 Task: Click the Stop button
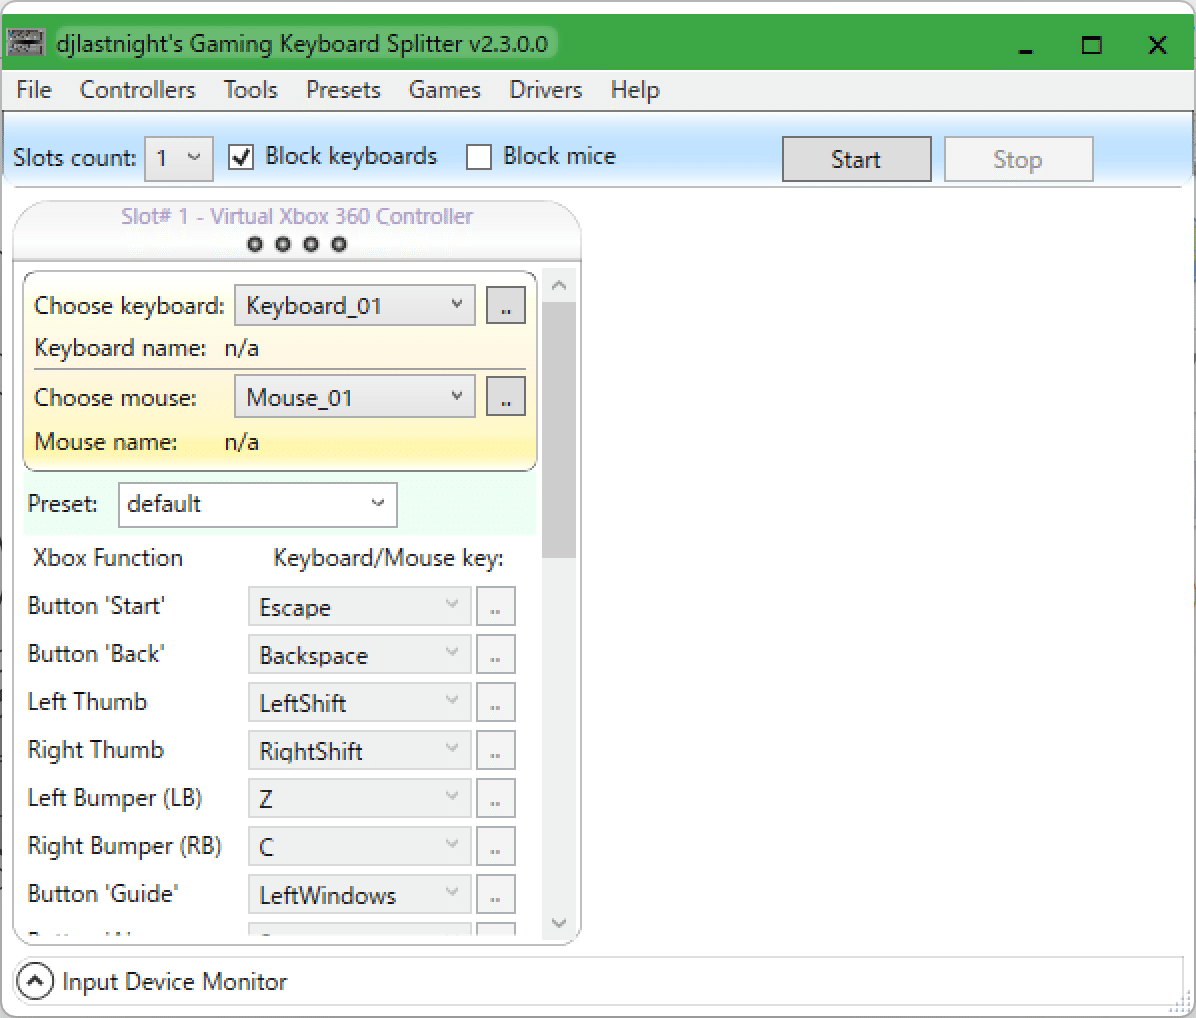pos(1018,159)
